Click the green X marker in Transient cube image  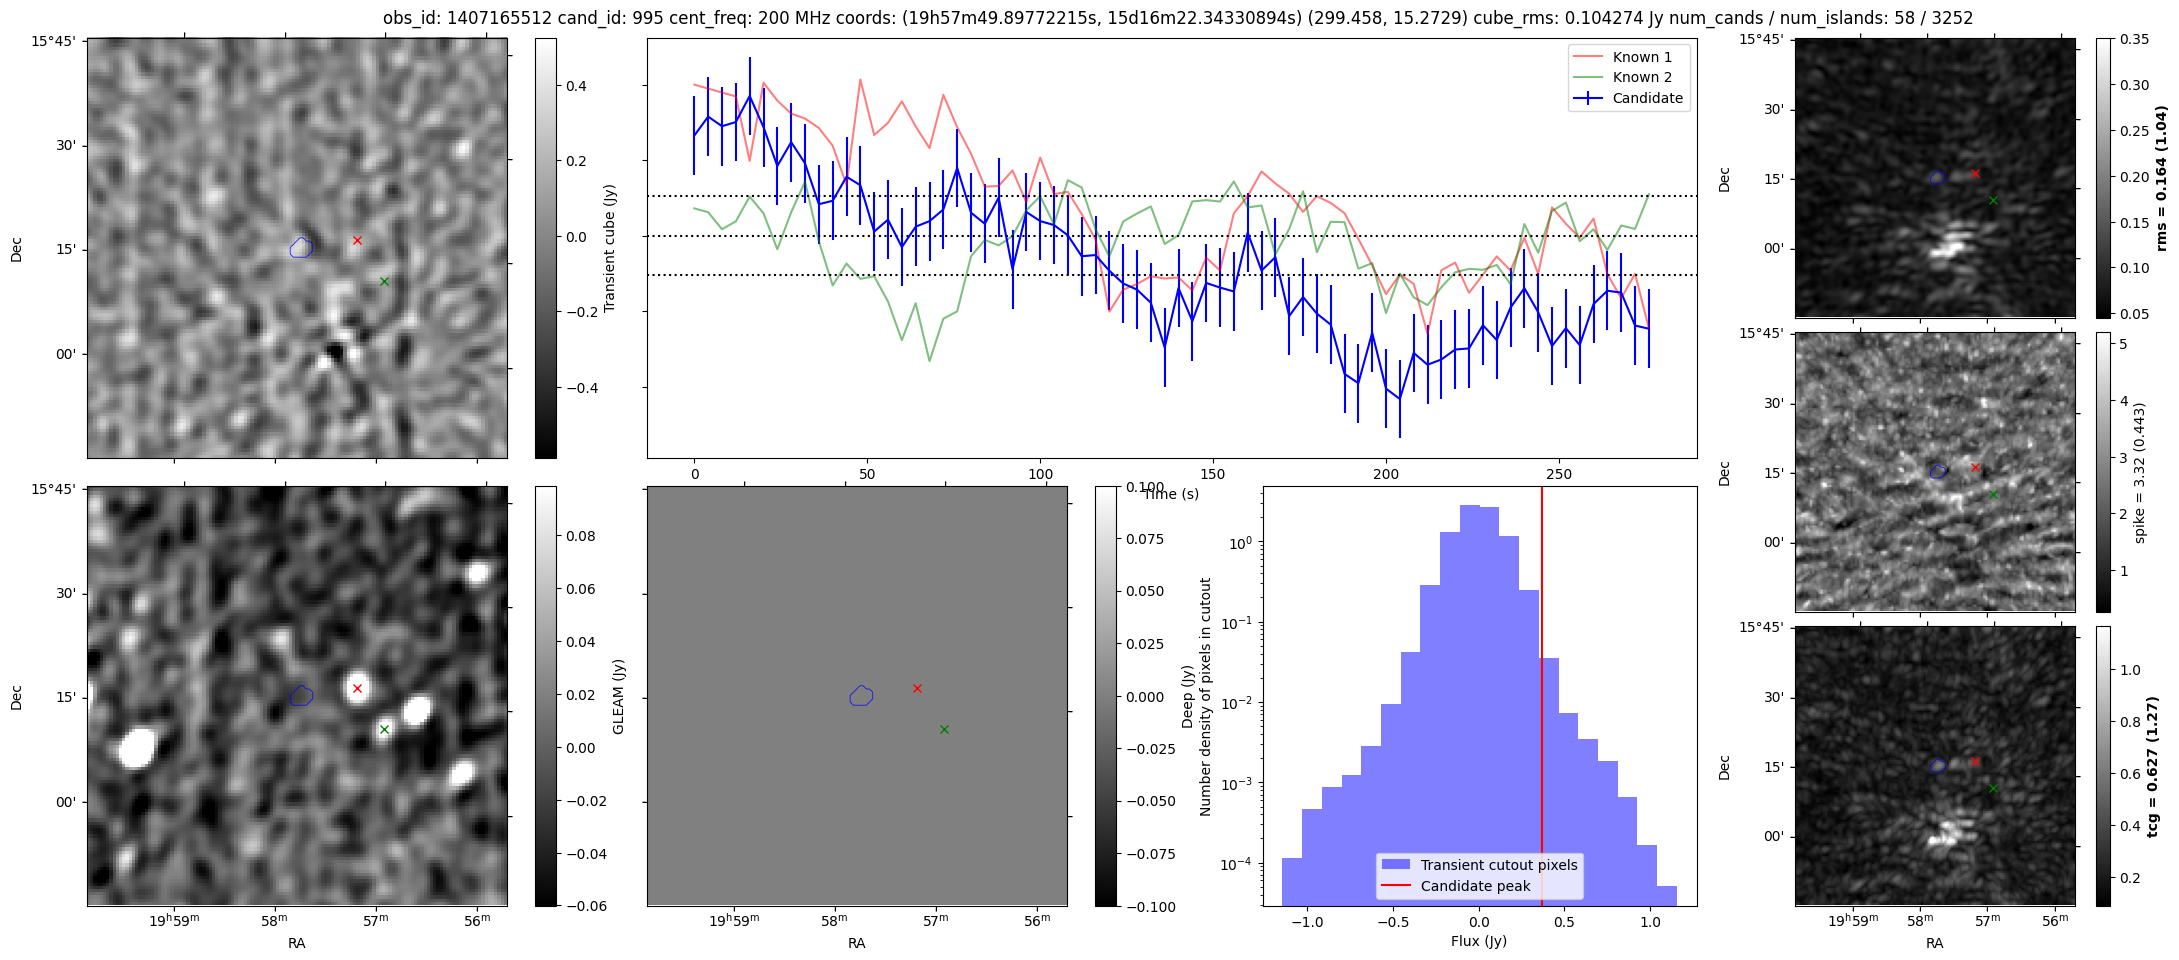384,282
